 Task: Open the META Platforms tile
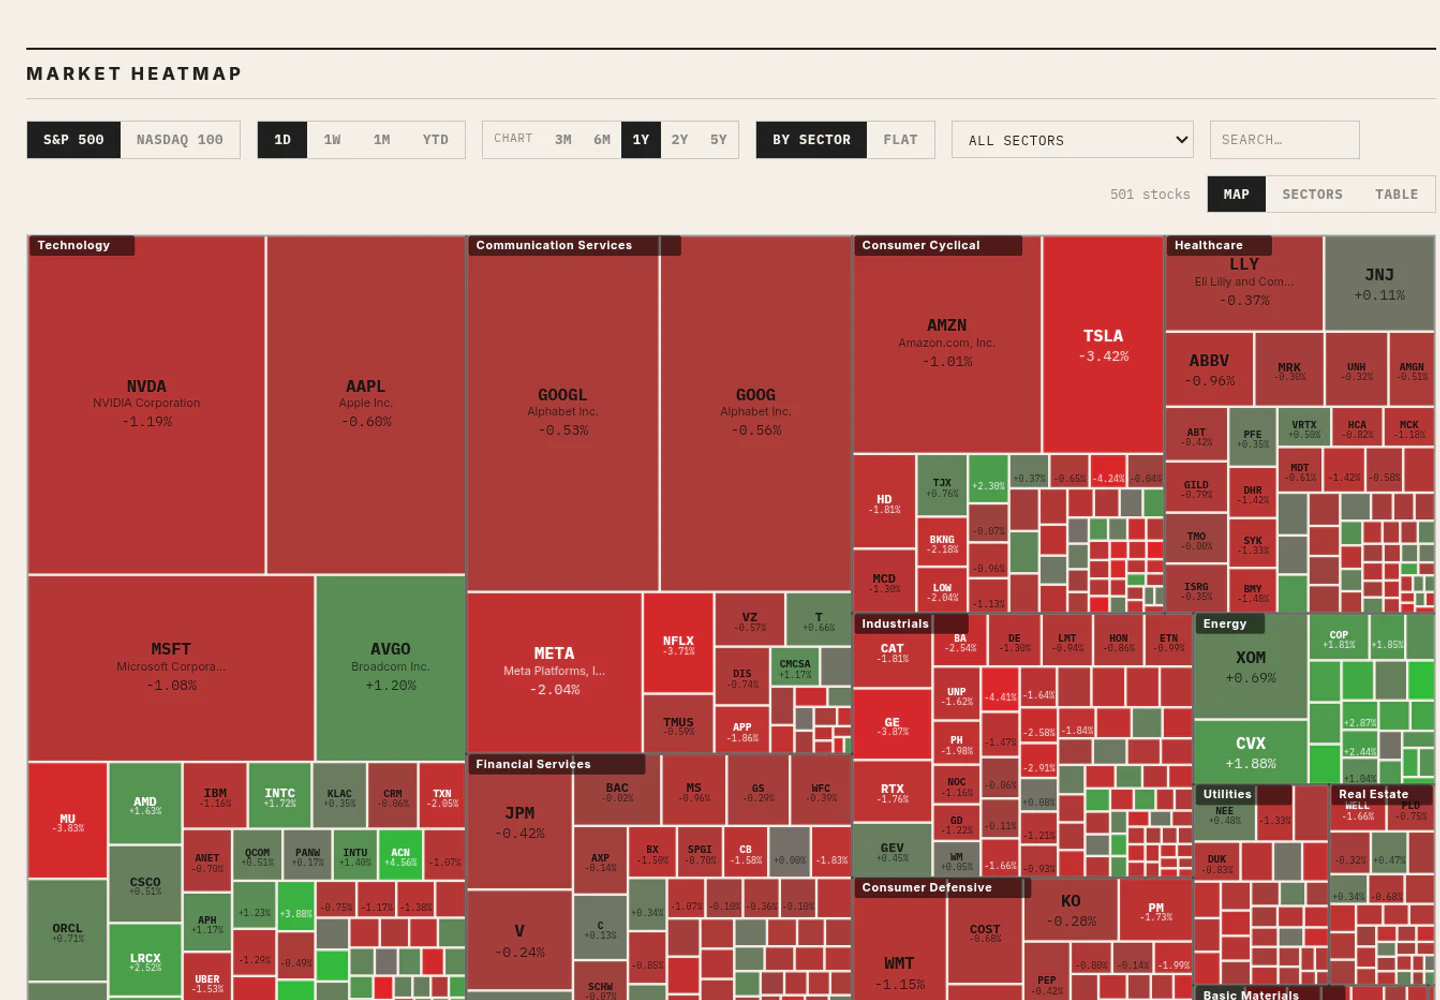pos(555,672)
